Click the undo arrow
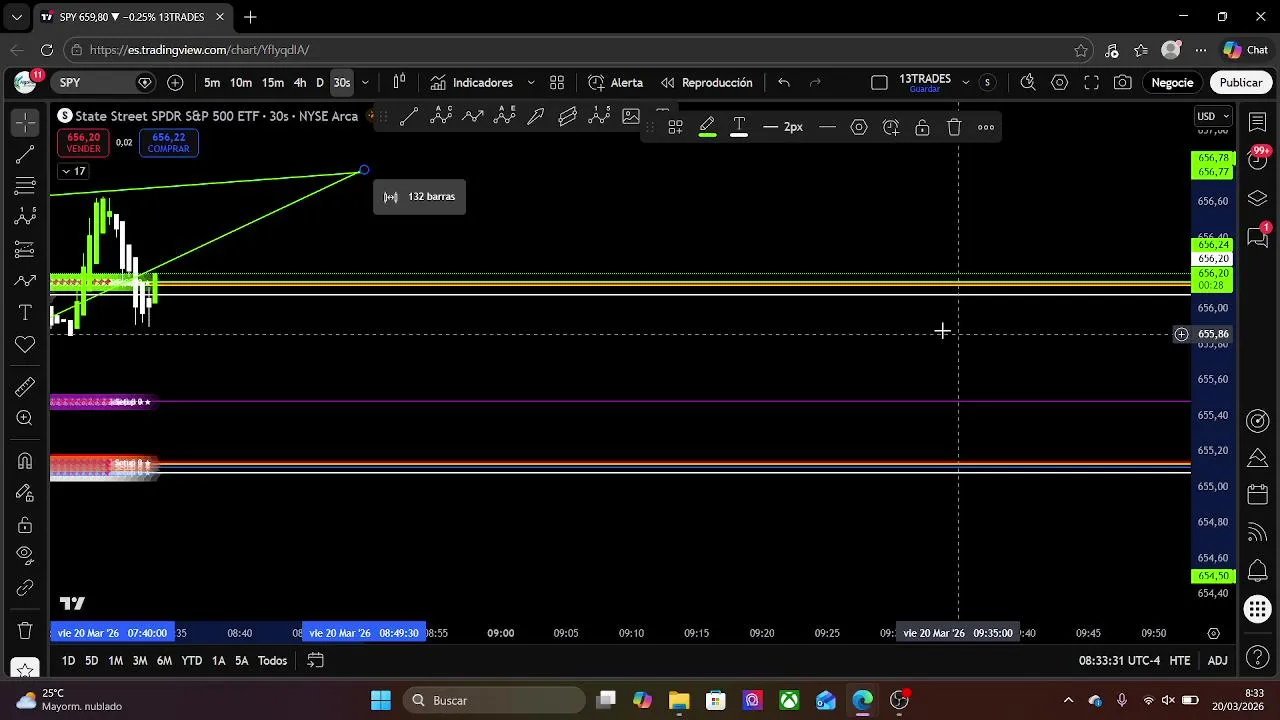Screen dimensions: 1280x720 pos(784,82)
